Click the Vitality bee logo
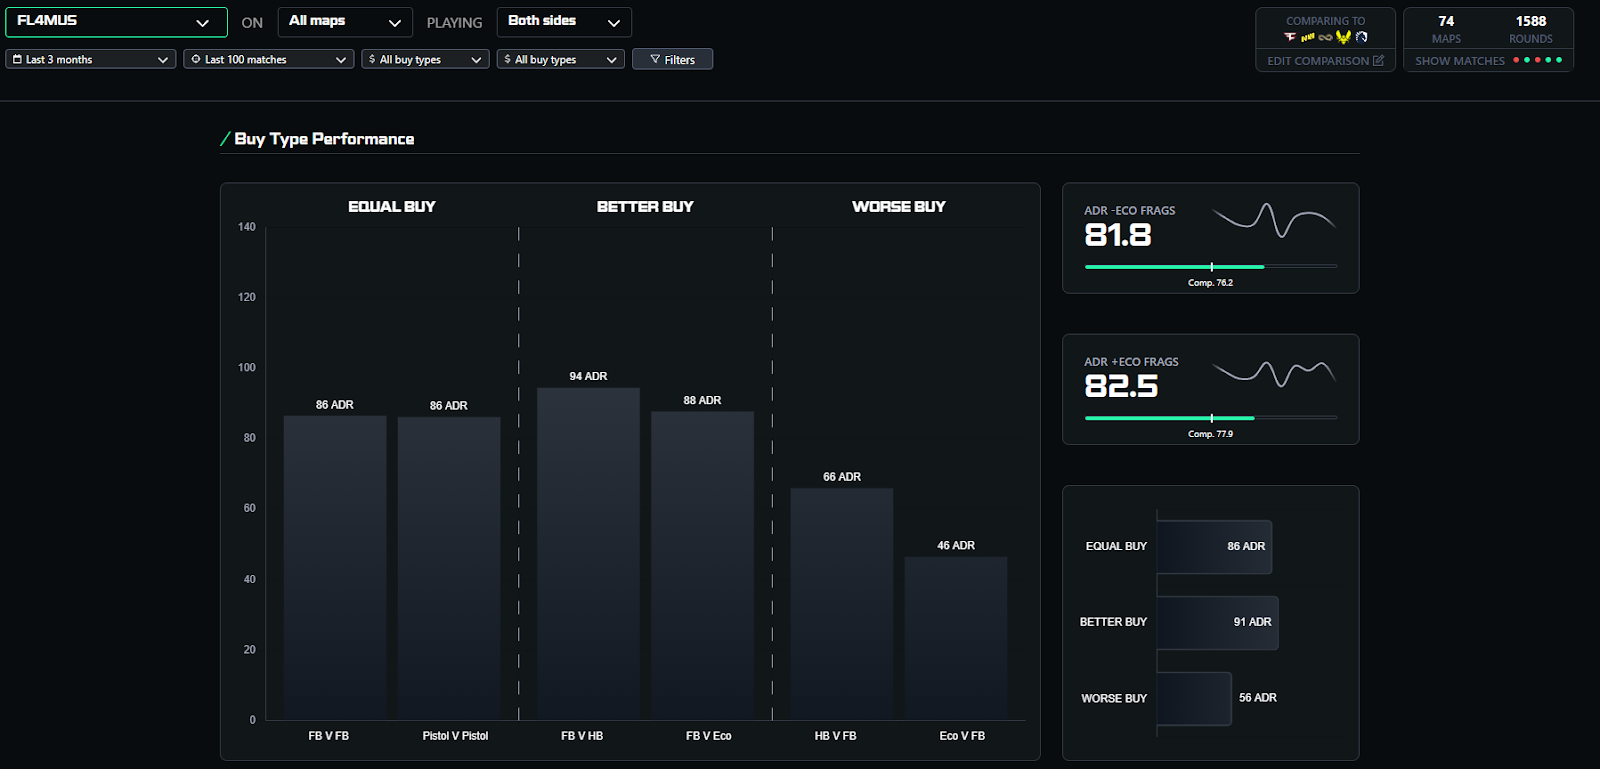Viewport: 1600px width, 769px height. click(1343, 37)
